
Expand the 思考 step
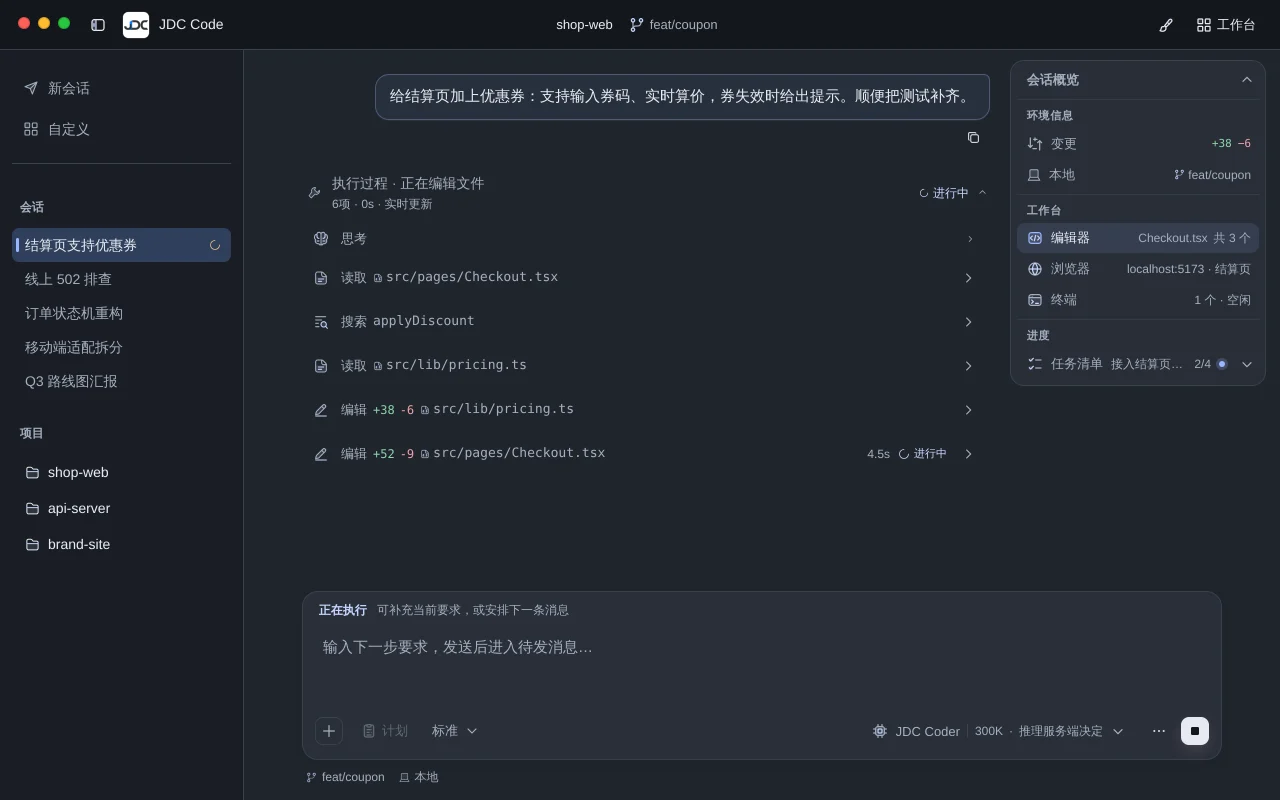pyautogui.click(x=646, y=239)
